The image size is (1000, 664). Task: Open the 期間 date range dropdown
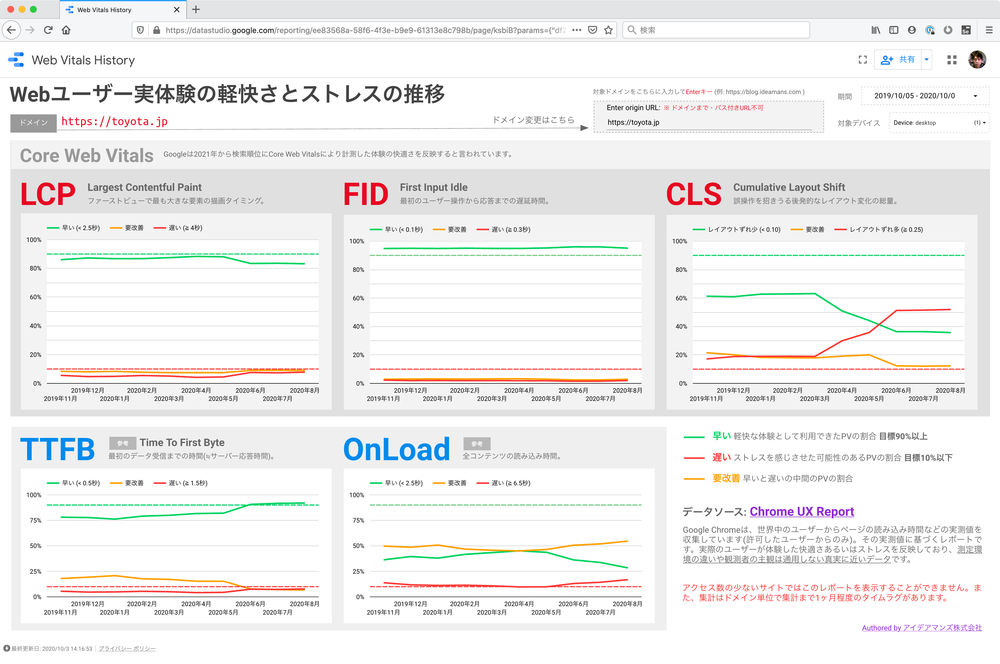coord(925,96)
